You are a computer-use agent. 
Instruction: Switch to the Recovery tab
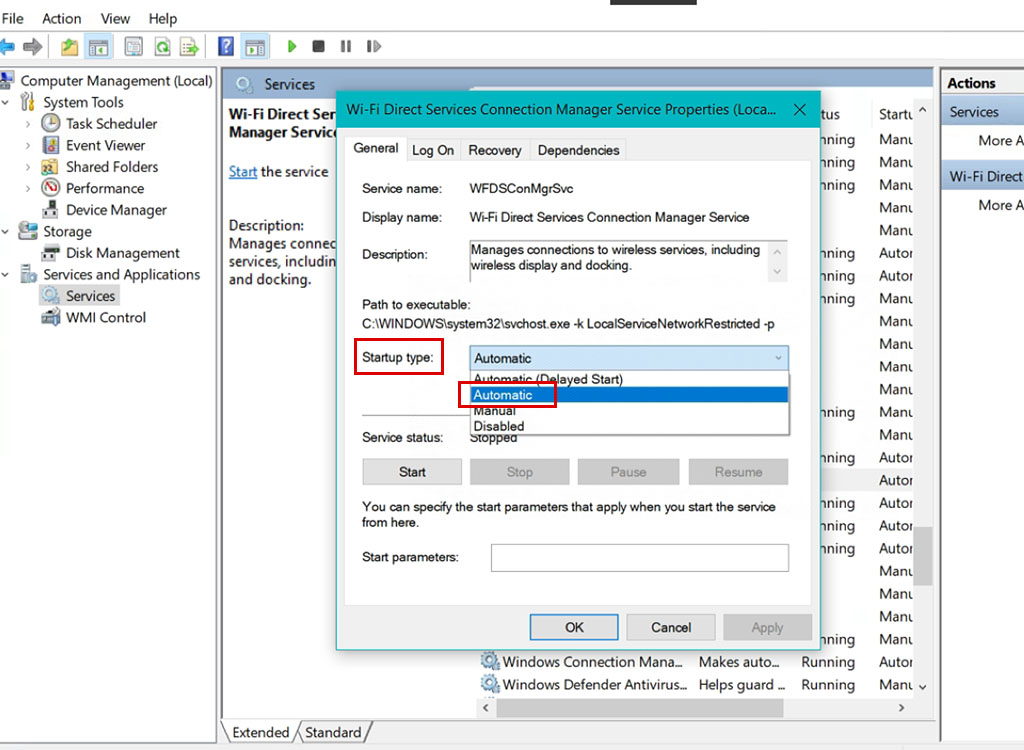coord(495,150)
